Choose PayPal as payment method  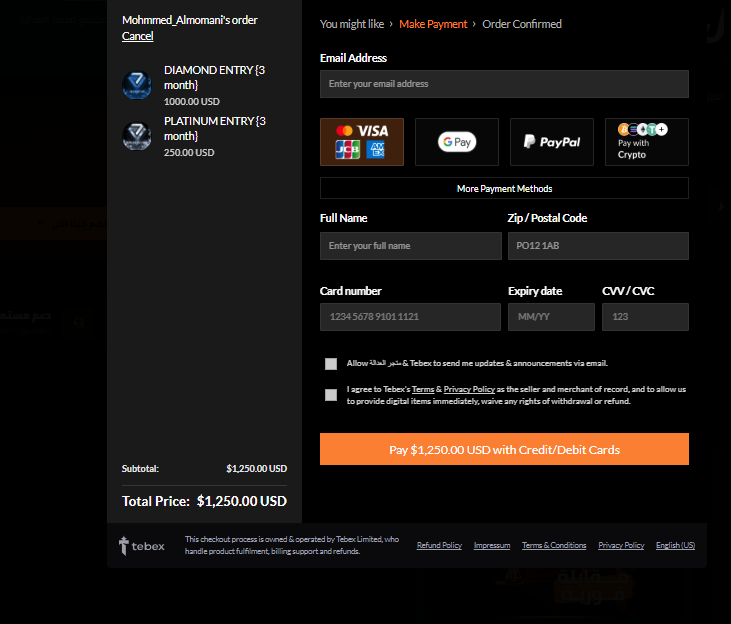coord(552,142)
